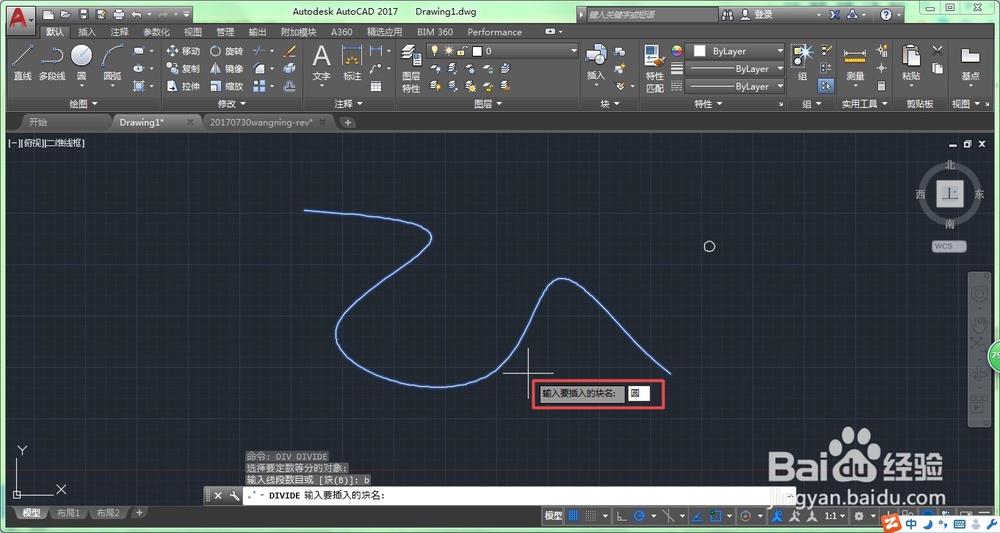Choose the Copy (复制) command
The width and height of the screenshot is (1000, 533).
[183, 68]
